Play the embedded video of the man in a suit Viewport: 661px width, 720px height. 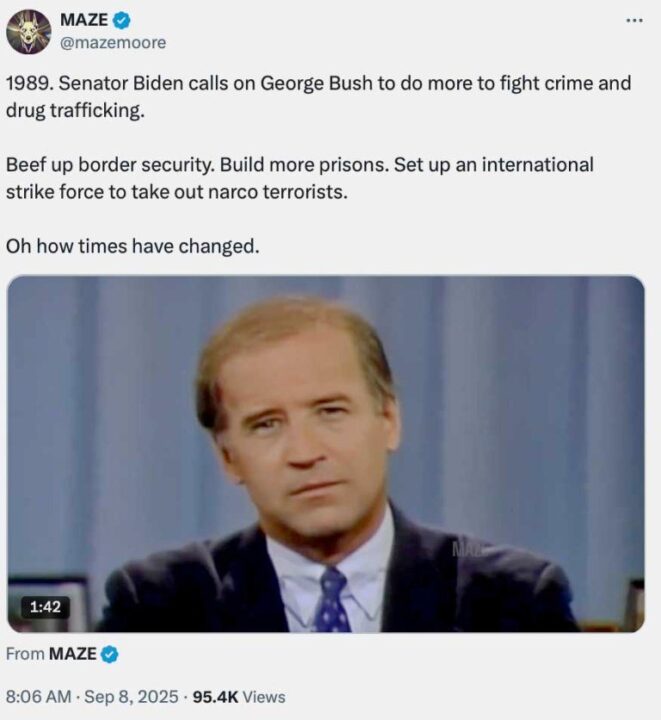pyautogui.click(x=326, y=453)
